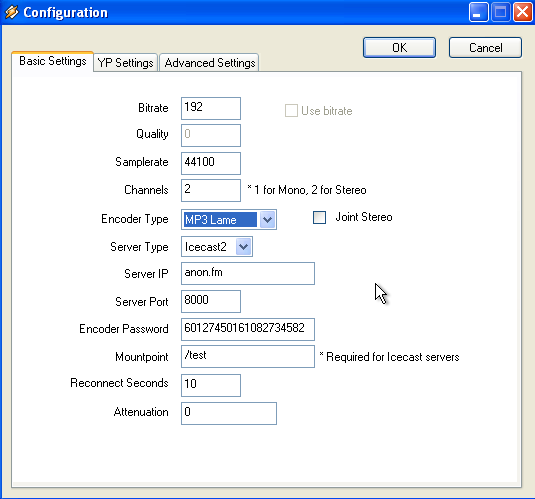Expand the Server Type dropdown
The height and width of the screenshot is (499, 535).
coord(244,246)
